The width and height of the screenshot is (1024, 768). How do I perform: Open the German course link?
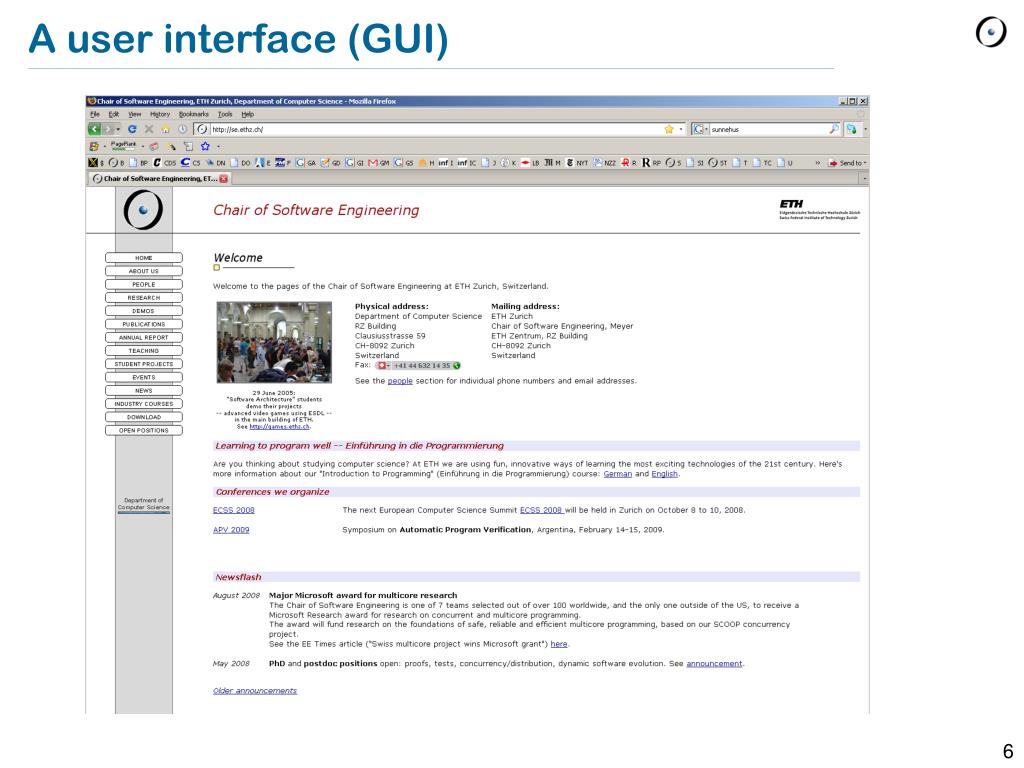618,474
